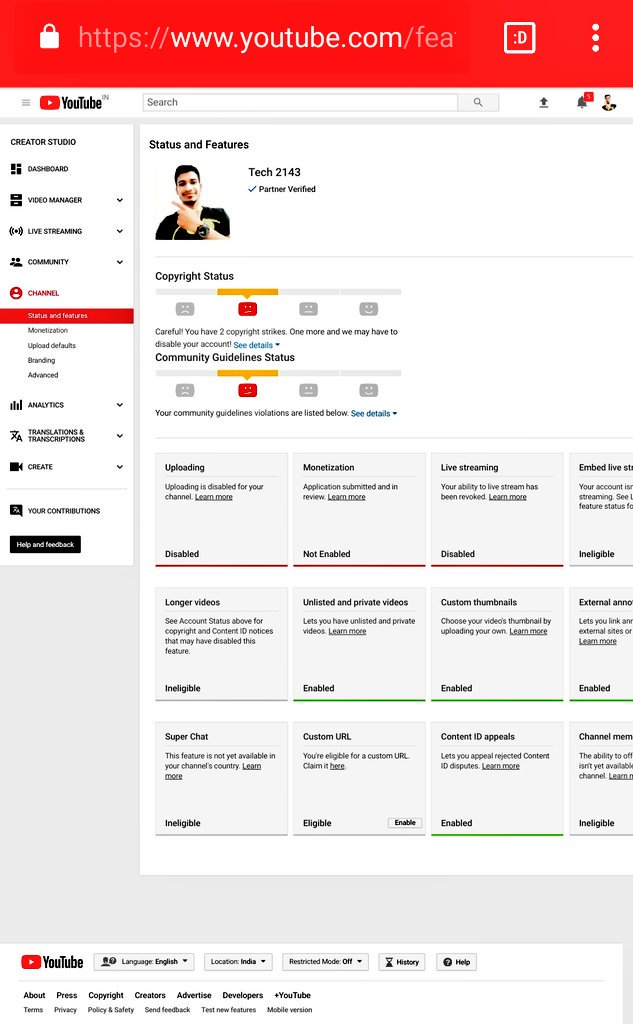Expand copyright strikes See details
Viewport: 633px width, 1024px height.
click(257, 345)
